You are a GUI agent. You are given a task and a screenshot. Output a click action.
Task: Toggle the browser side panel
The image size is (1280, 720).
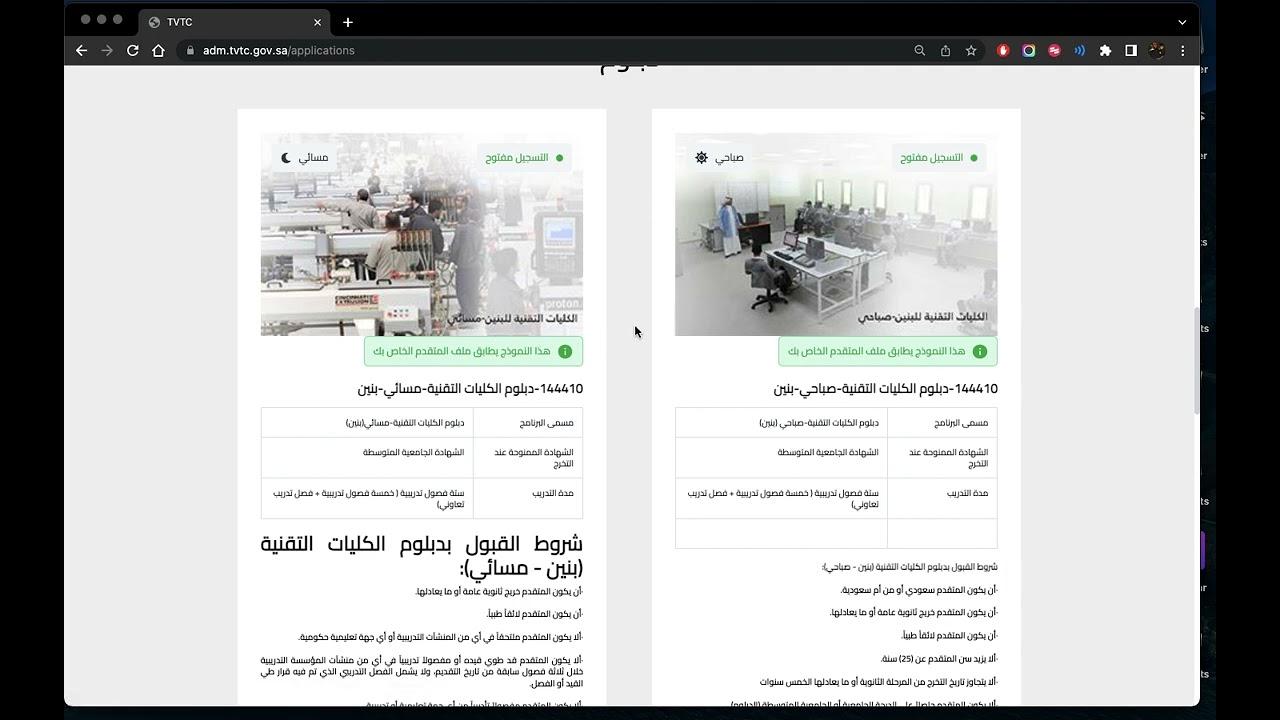1131,50
